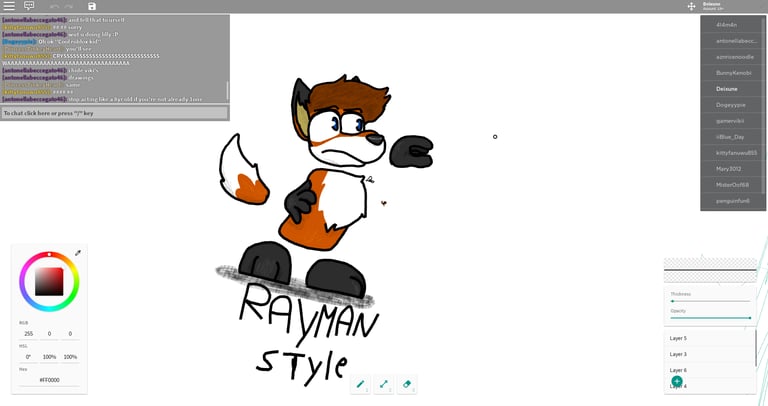The height and width of the screenshot is (406, 768).
Task: Click the "WAAAAAAAA" chat line
Action: 66,63
